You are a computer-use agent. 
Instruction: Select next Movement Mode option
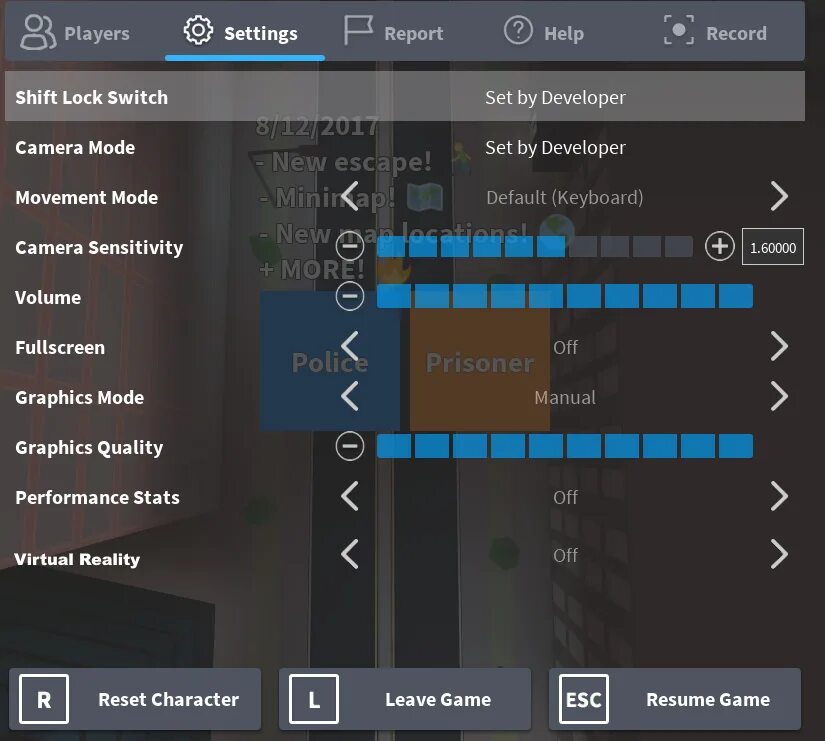[x=779, y=196]
